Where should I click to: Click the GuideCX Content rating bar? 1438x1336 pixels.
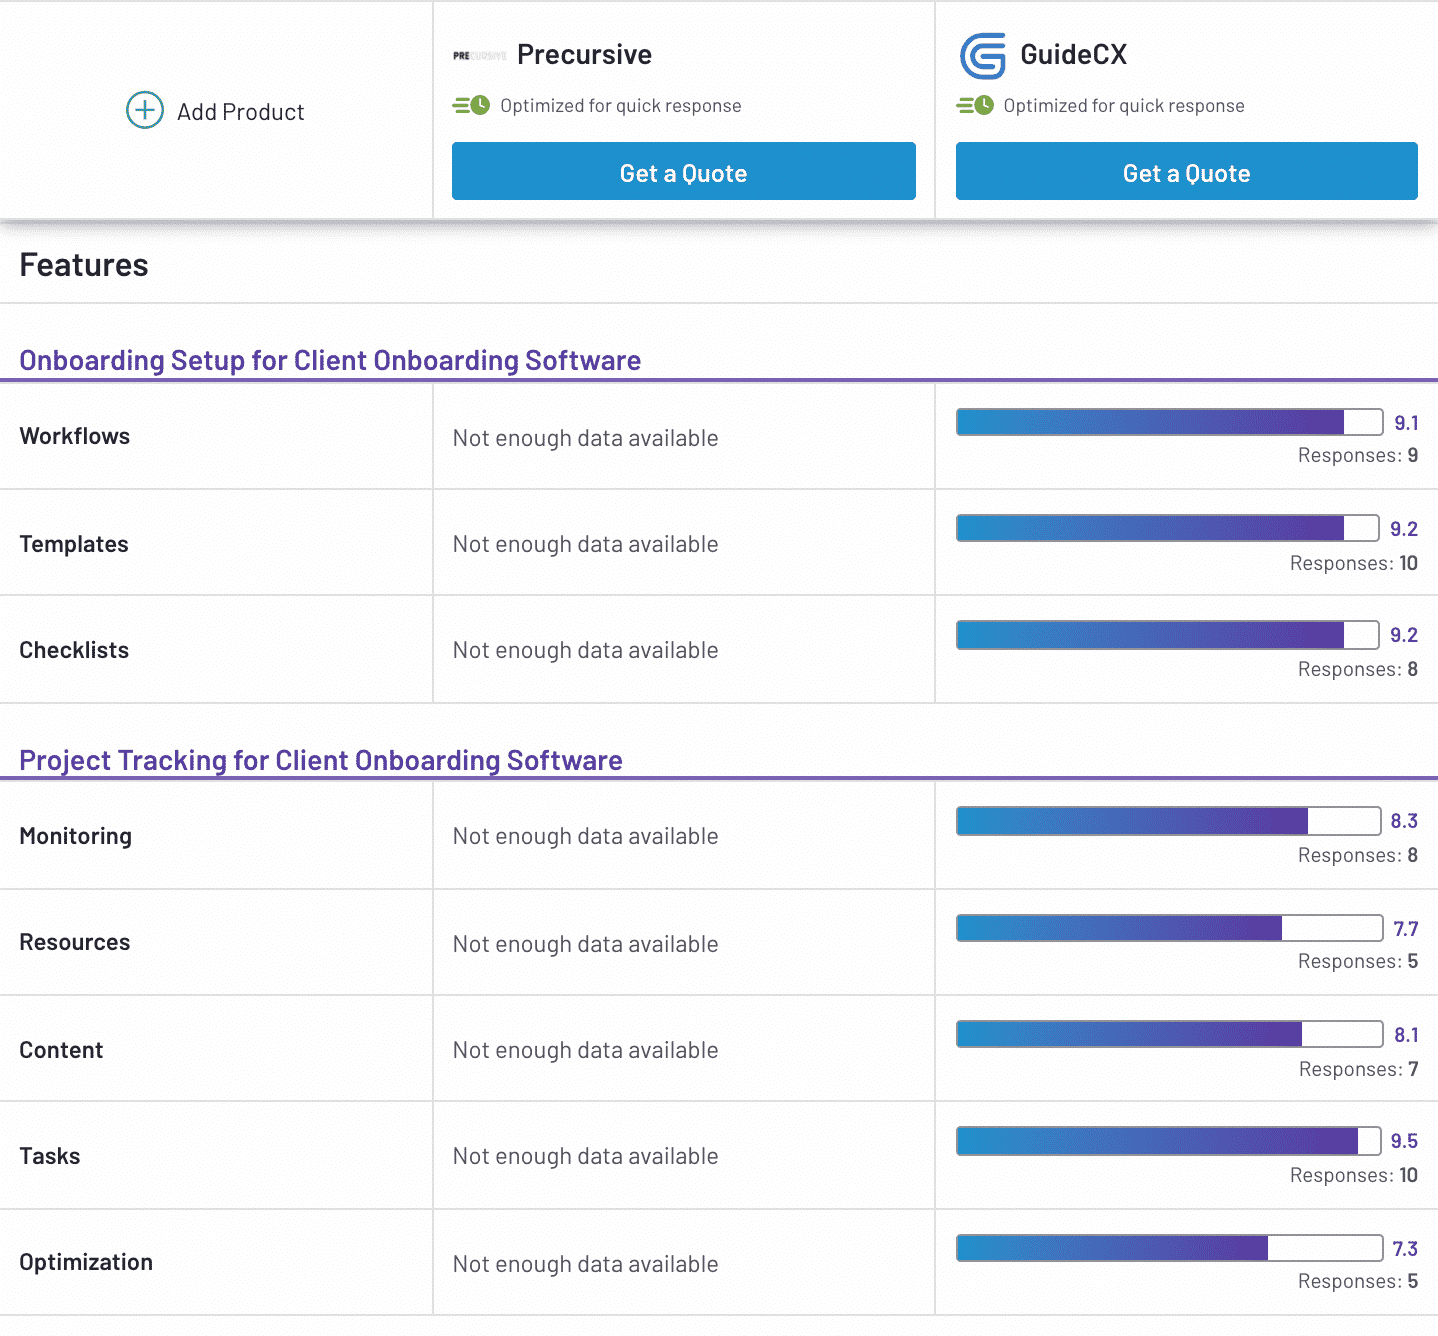(1170, 1034)
